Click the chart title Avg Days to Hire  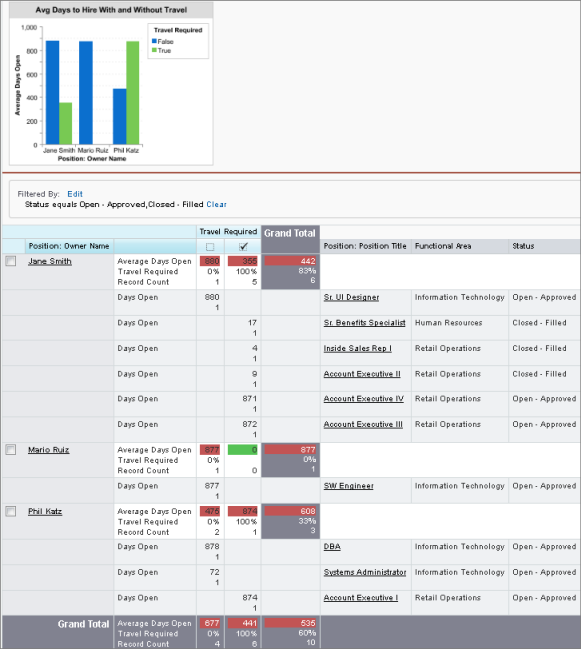111,10
